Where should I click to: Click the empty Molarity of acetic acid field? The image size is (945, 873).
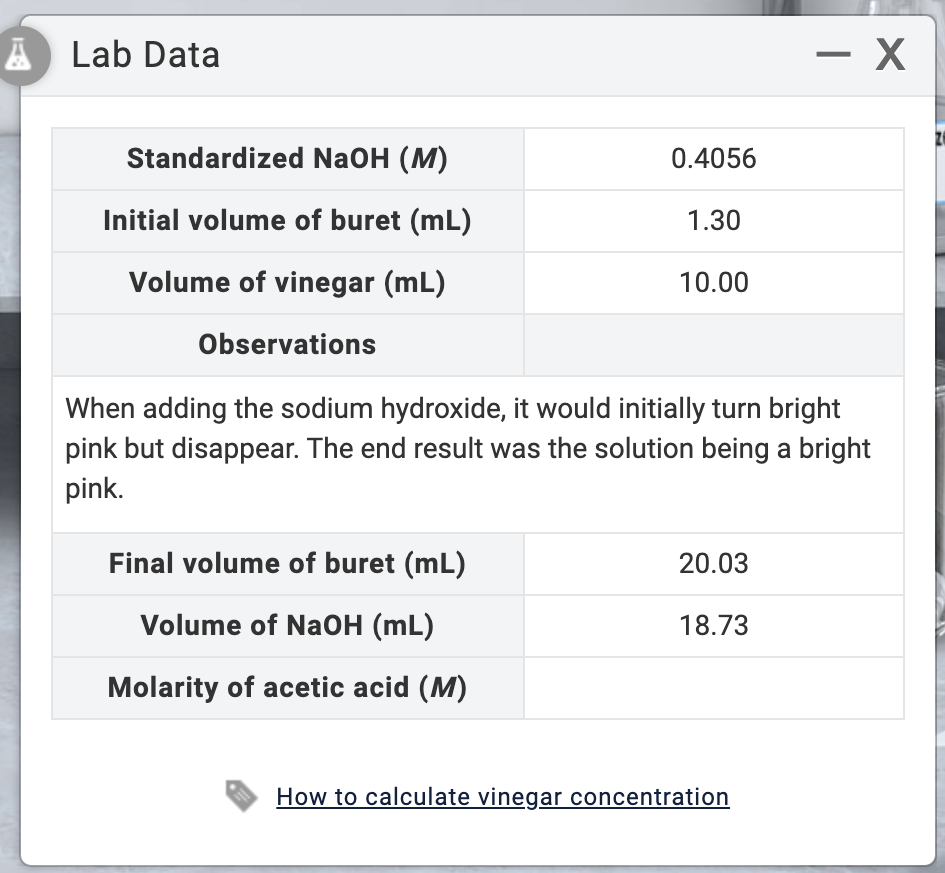pyautogui.click(x=714, y=687)
